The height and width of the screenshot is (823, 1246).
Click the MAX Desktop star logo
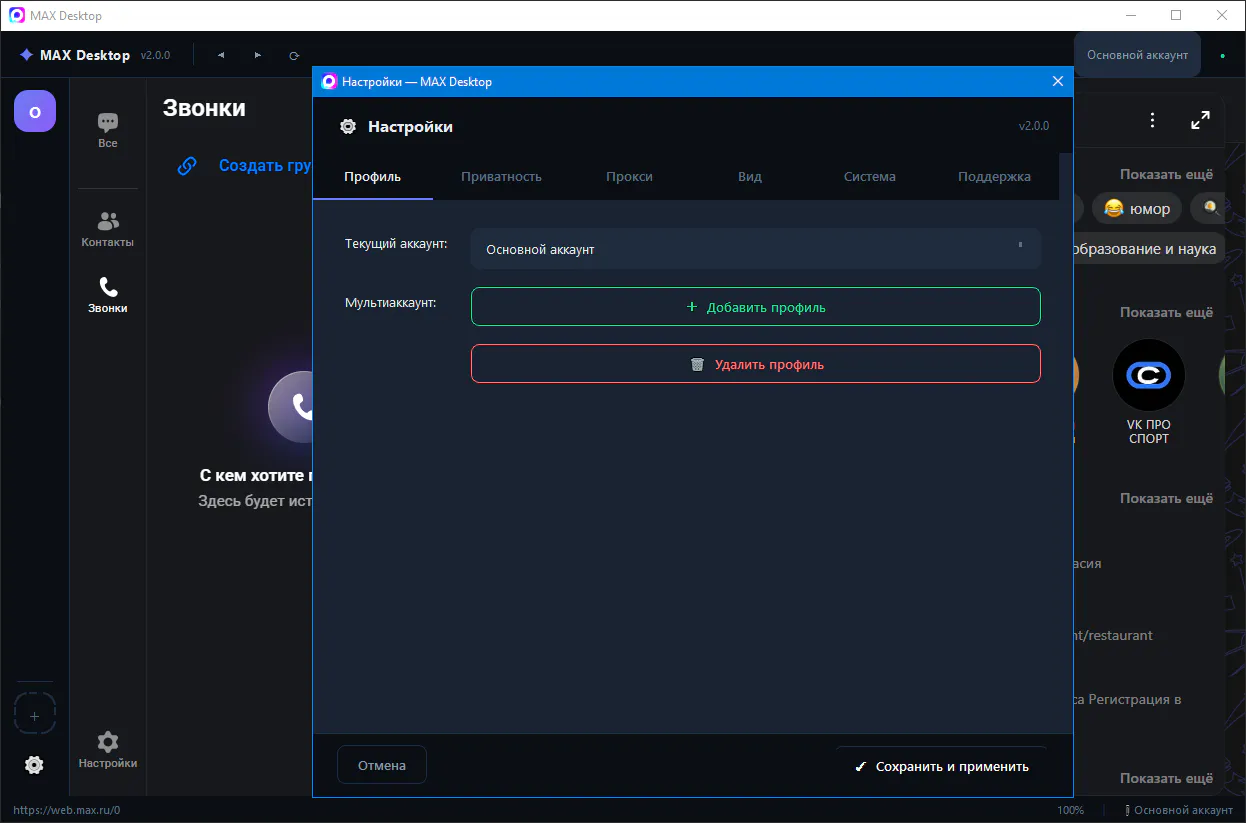tap(26, 55)
